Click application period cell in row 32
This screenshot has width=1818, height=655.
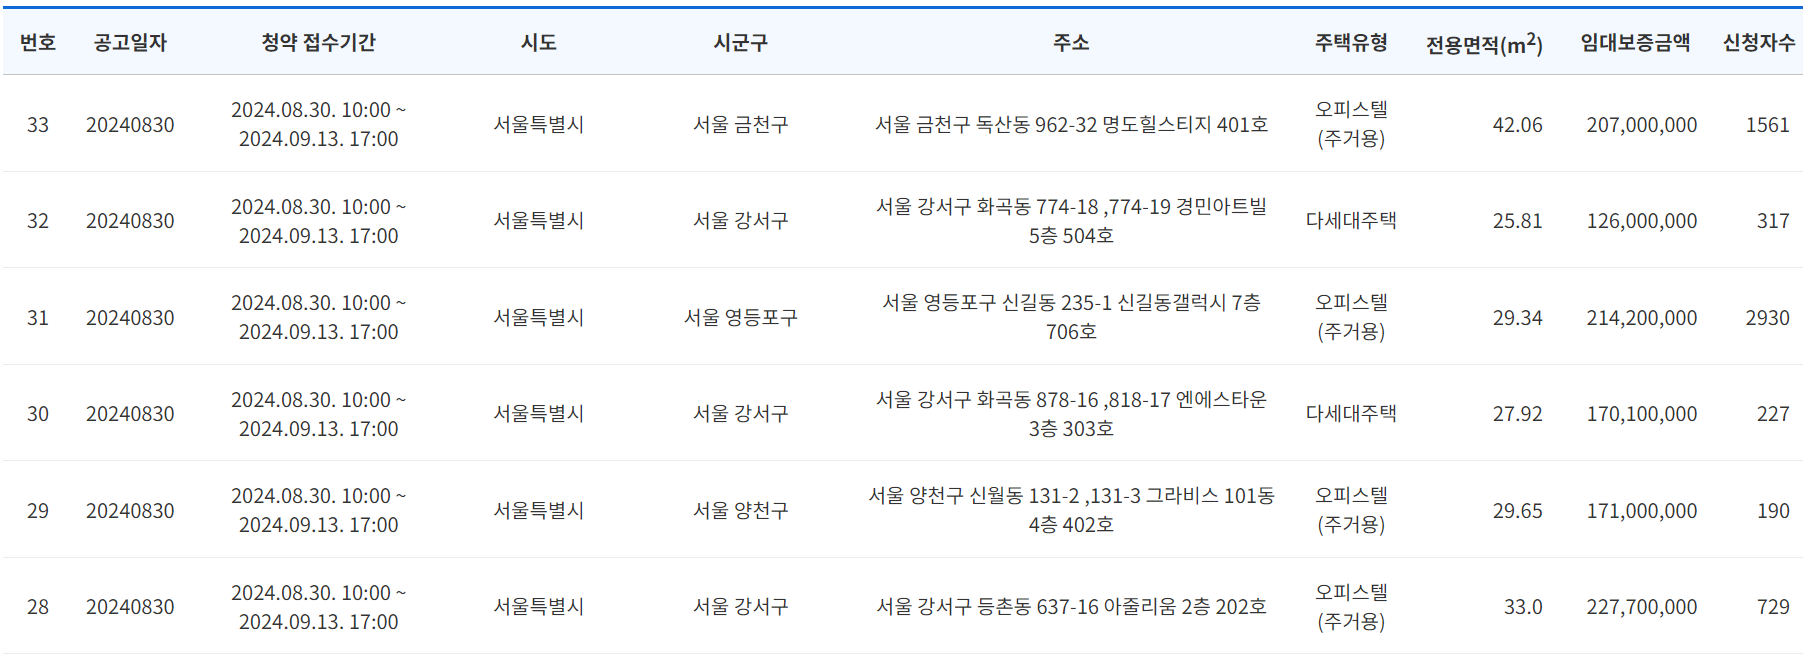tap(318, 221)
